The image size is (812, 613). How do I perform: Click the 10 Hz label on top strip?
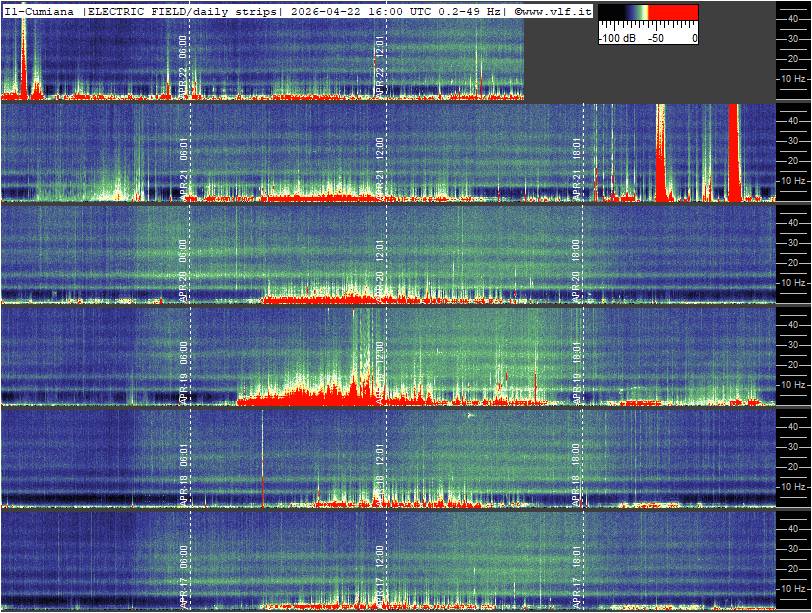click(x=794, y=78)
